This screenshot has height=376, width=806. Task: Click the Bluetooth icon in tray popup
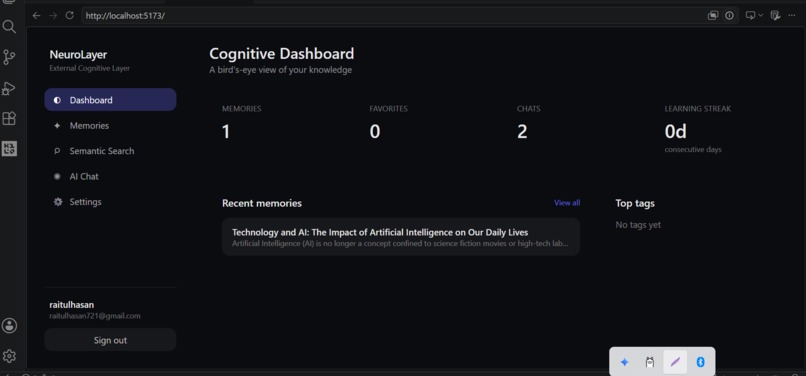(x=700, y=362)
